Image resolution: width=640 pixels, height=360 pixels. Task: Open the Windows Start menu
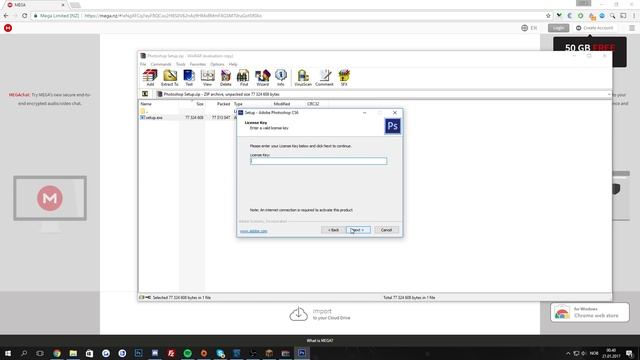(8, 353)
